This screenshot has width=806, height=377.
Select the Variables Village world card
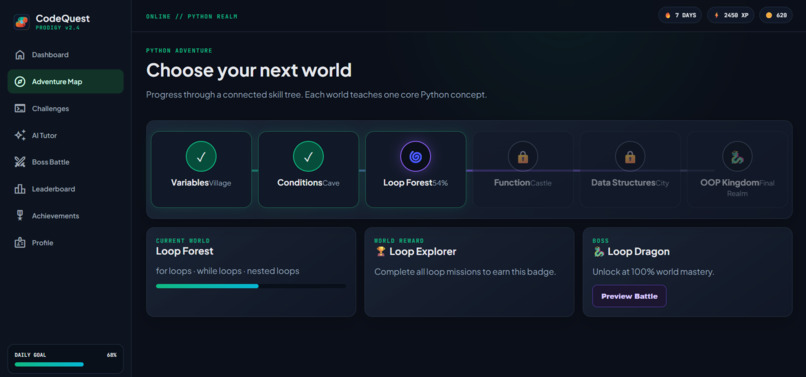coord(201,169)
